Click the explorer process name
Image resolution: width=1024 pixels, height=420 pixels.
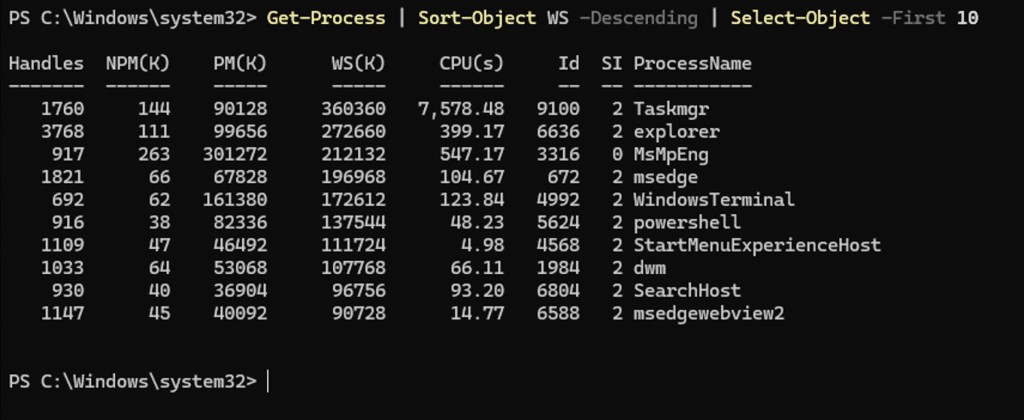click(x=677, y=132)
